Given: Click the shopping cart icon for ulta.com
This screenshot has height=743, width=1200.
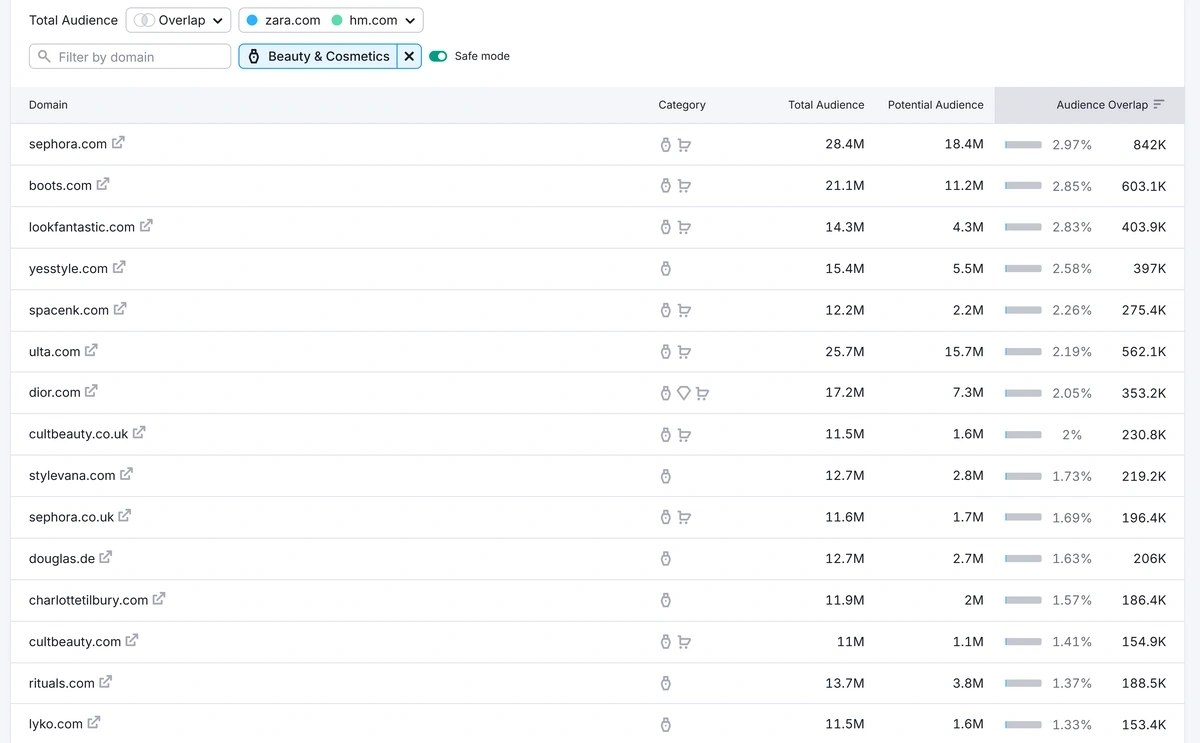Looking at the screenshot, I should click(x=684, y=352).
